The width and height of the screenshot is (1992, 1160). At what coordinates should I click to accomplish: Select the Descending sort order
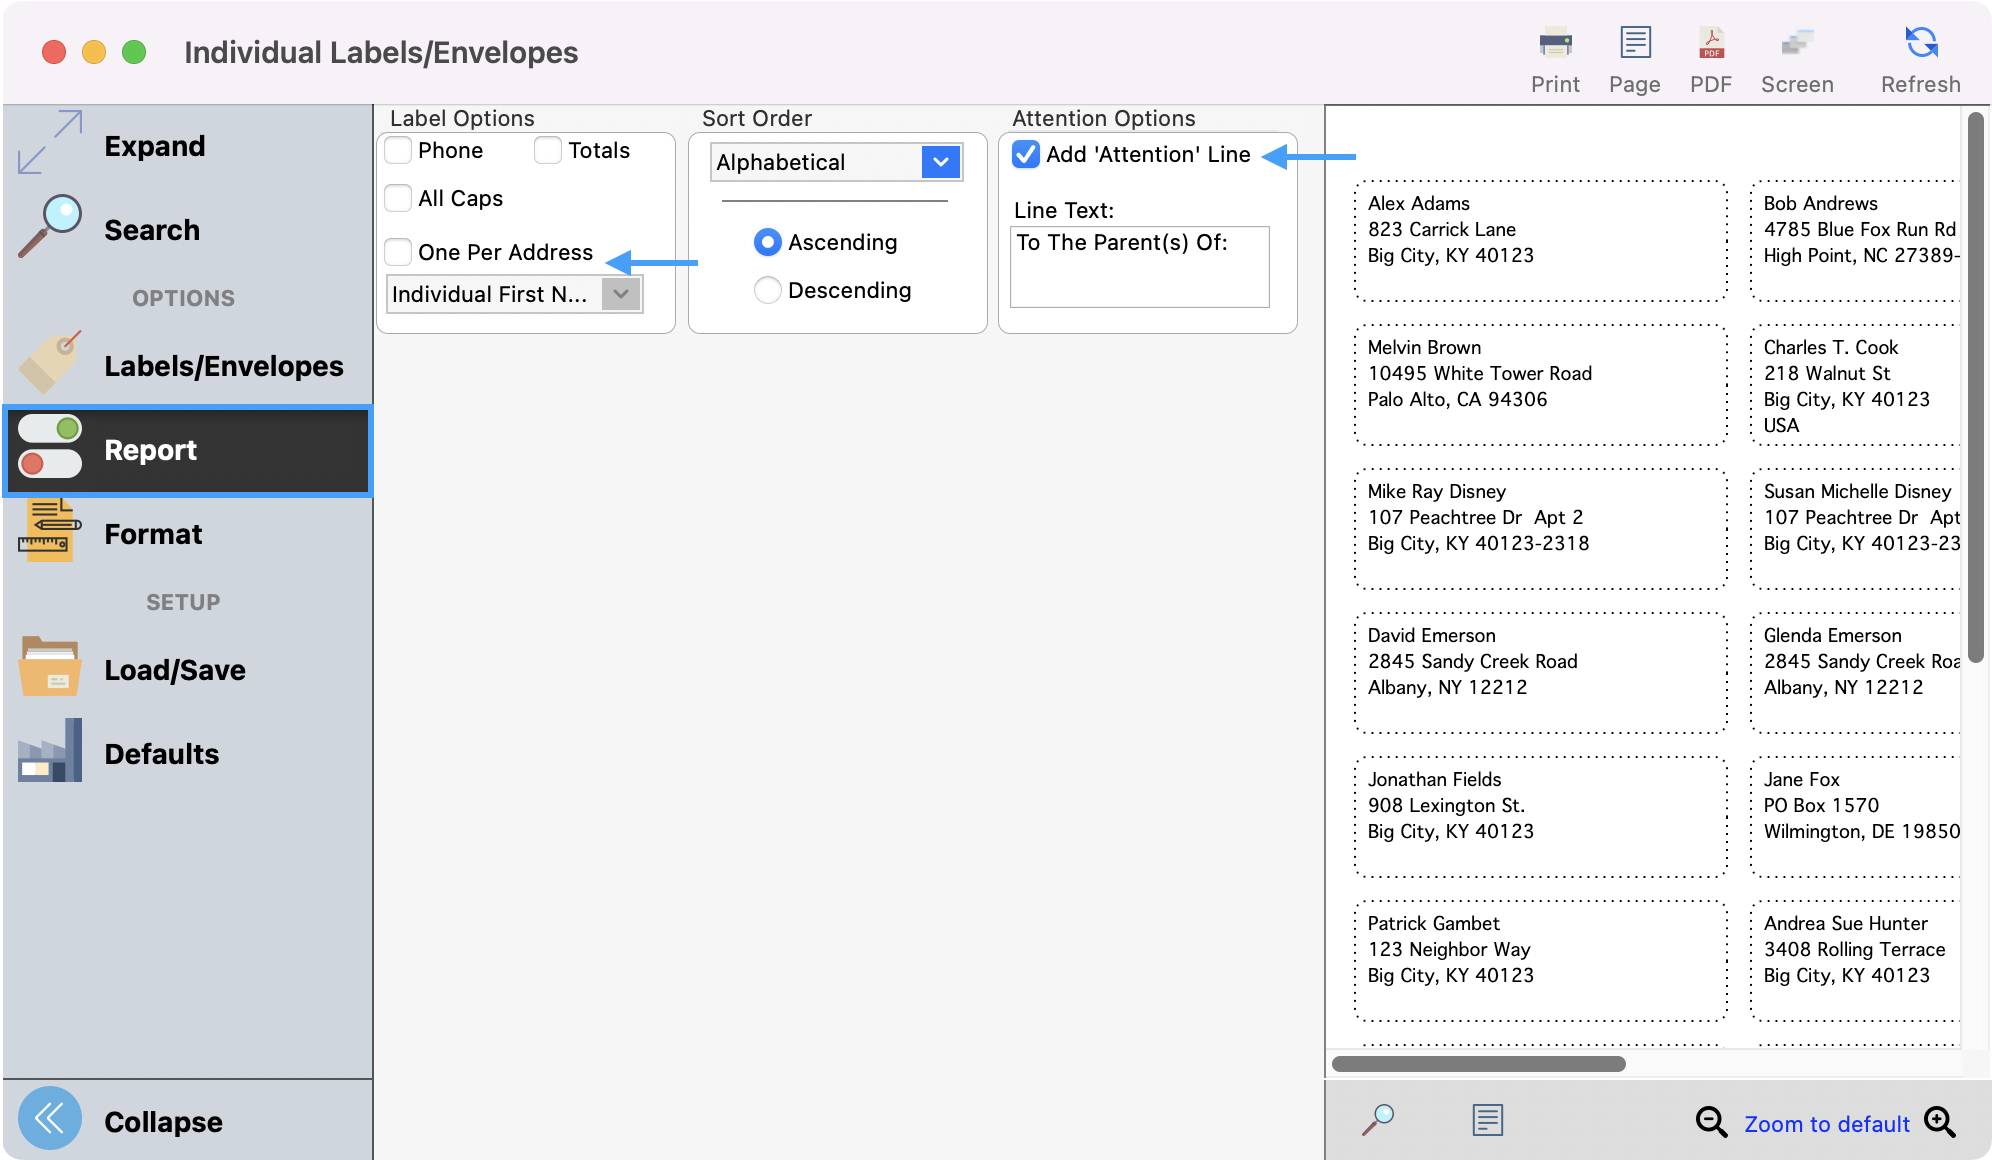tap(767, 290)
